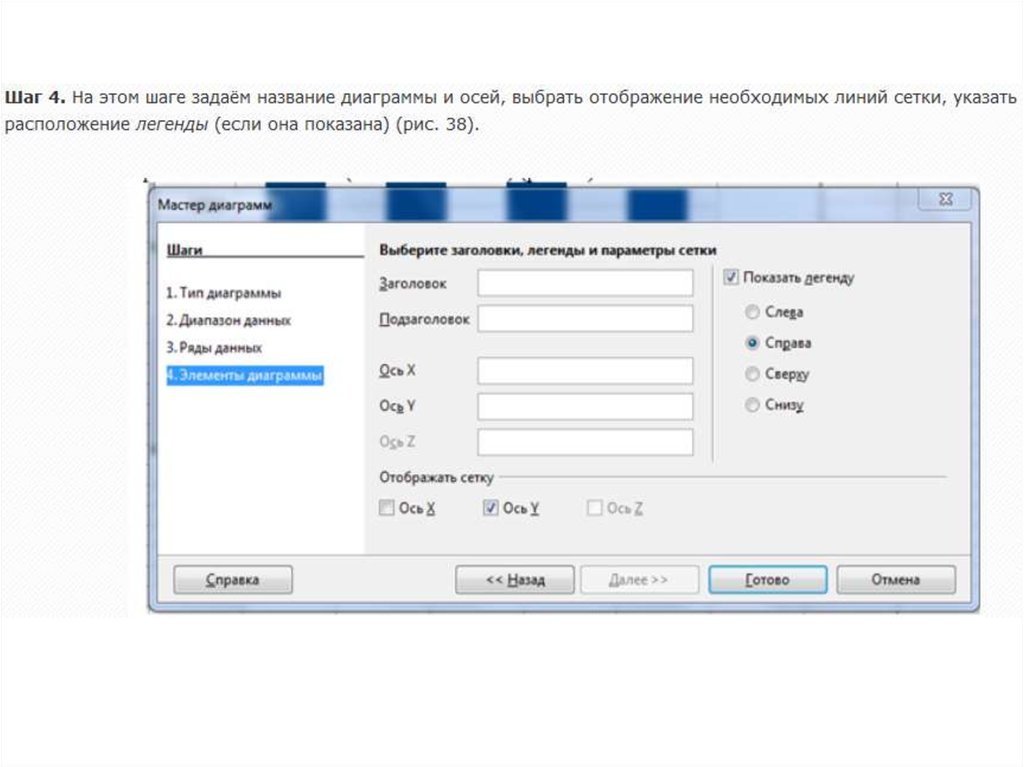
Task: Select the Слева legend position
Action: (x=752, y=312)
